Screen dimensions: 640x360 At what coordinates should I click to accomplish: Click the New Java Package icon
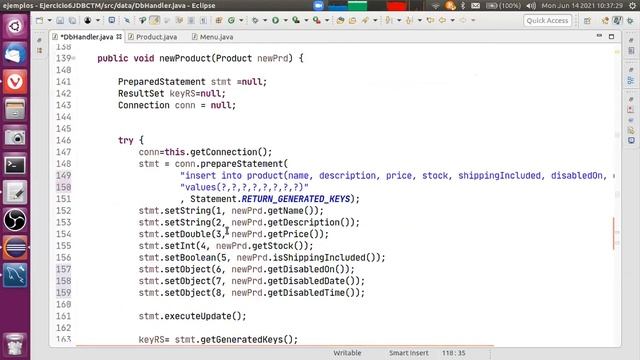click(x=219, y=20)
